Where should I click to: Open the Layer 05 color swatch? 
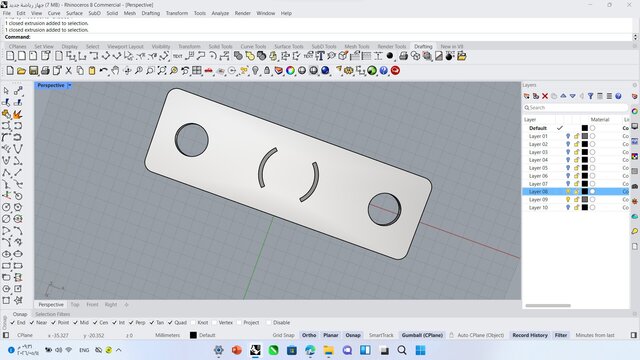(585, 168)
